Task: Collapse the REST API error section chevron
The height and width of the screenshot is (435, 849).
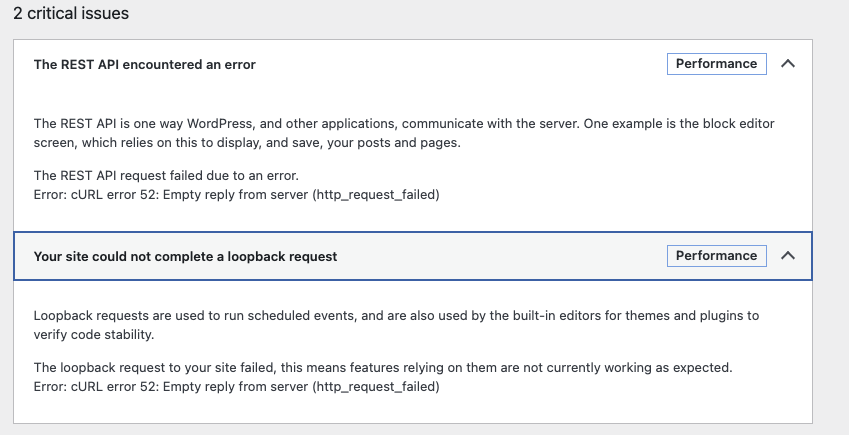Action: click(787, 64)
